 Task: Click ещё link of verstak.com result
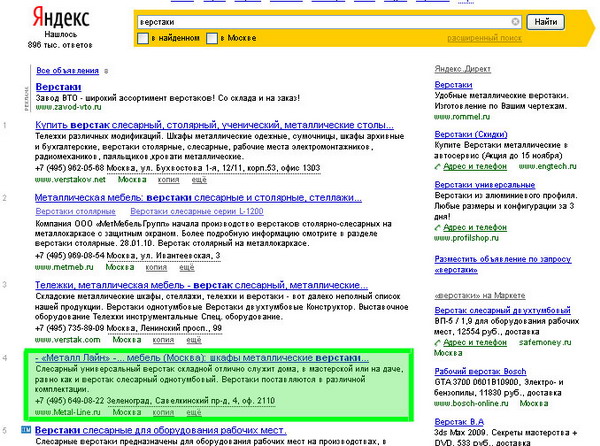(194, 340)
